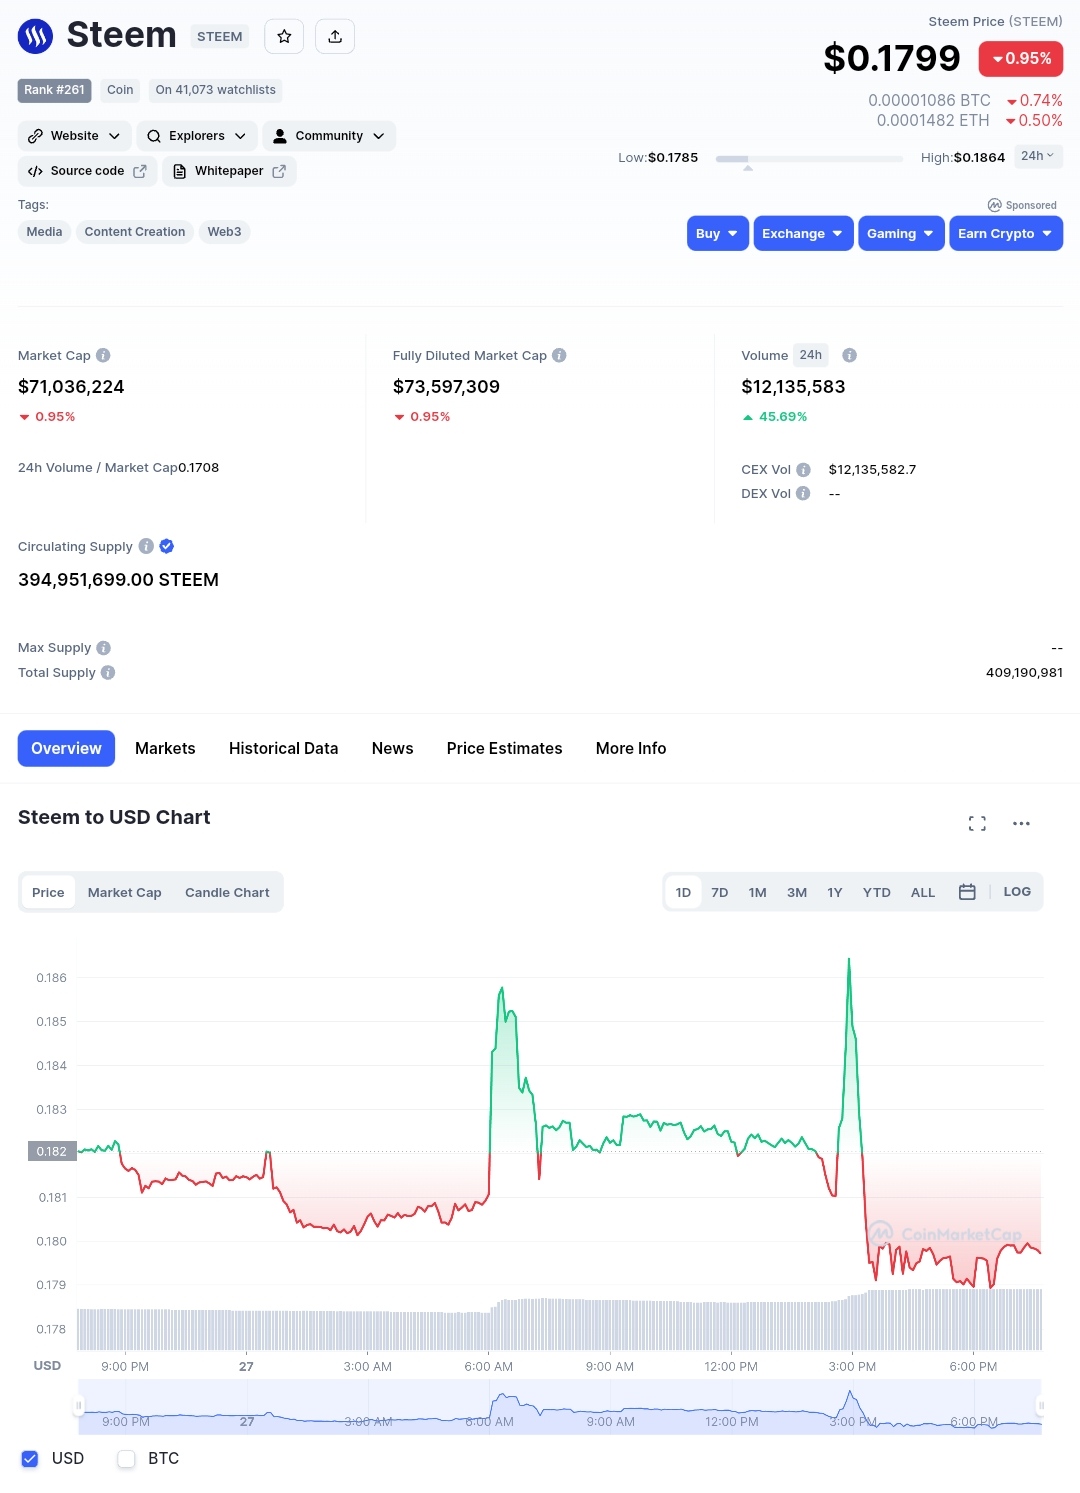The height and width of the screenshot is (1493, 1080).
Task: Select the 1D time range
Action: [x=683, y=892]
